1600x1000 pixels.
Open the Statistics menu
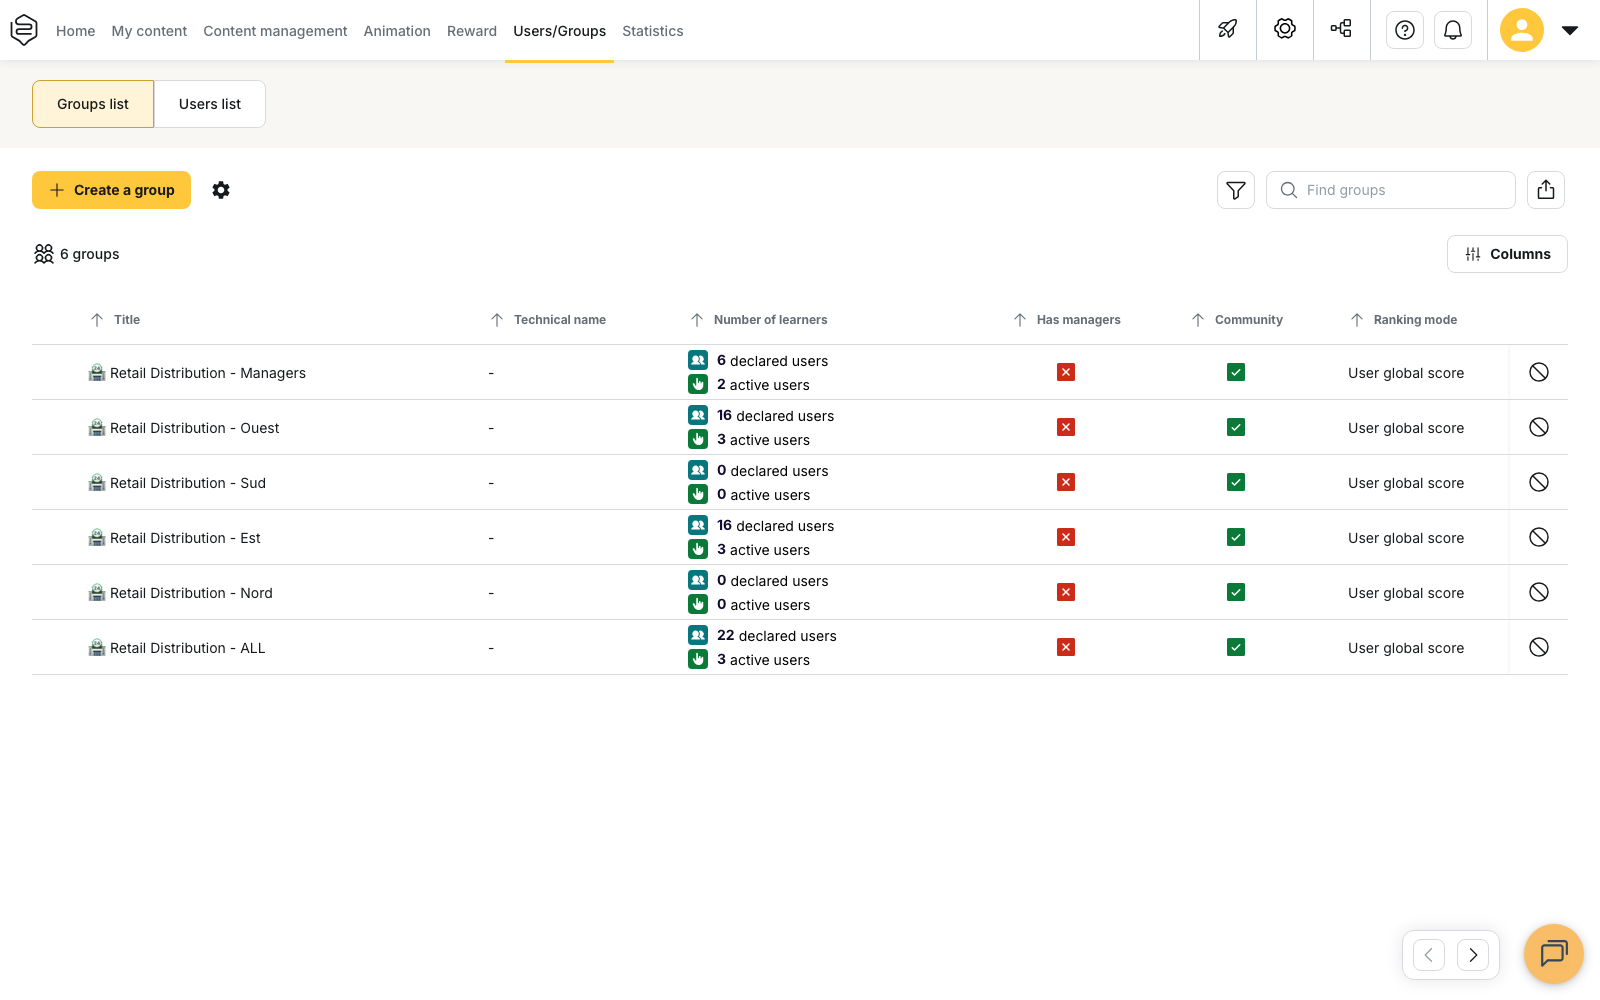(653, 31)
